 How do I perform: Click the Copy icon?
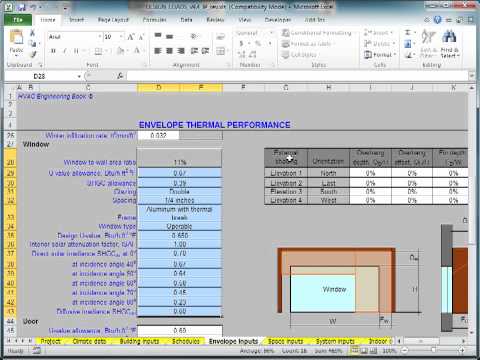coord(32,43)
